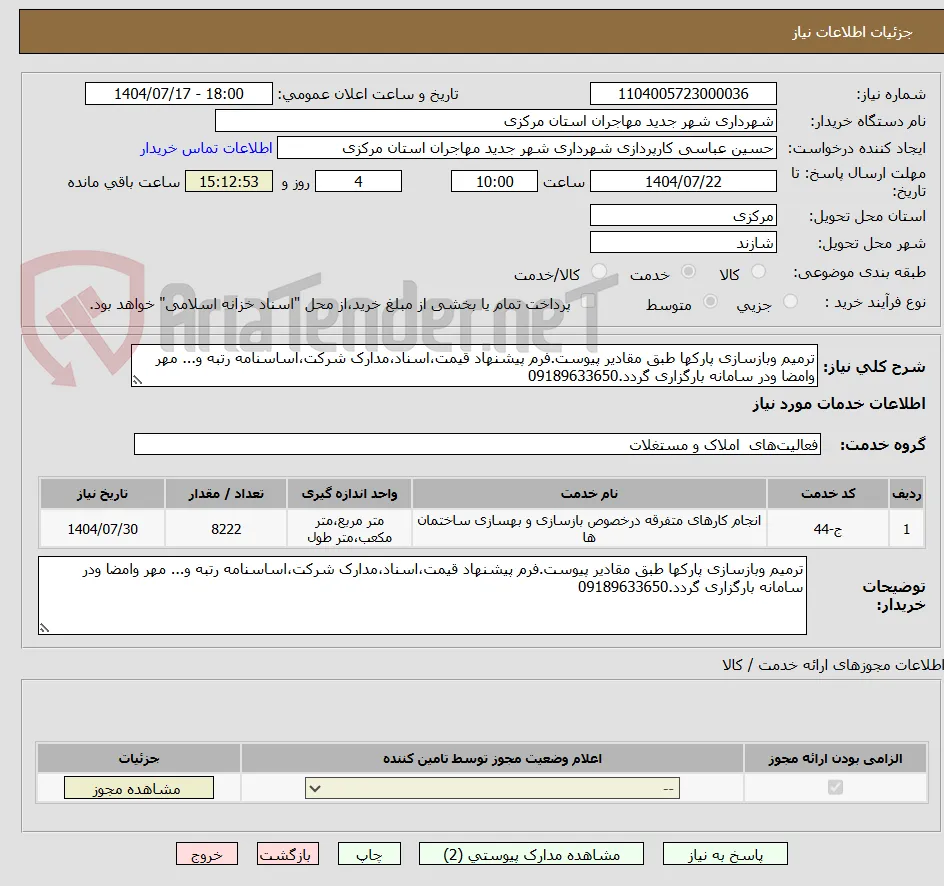Click the جزئیات column header in permits table
This screenshot has height=886, width=944.
pos(139,758)
